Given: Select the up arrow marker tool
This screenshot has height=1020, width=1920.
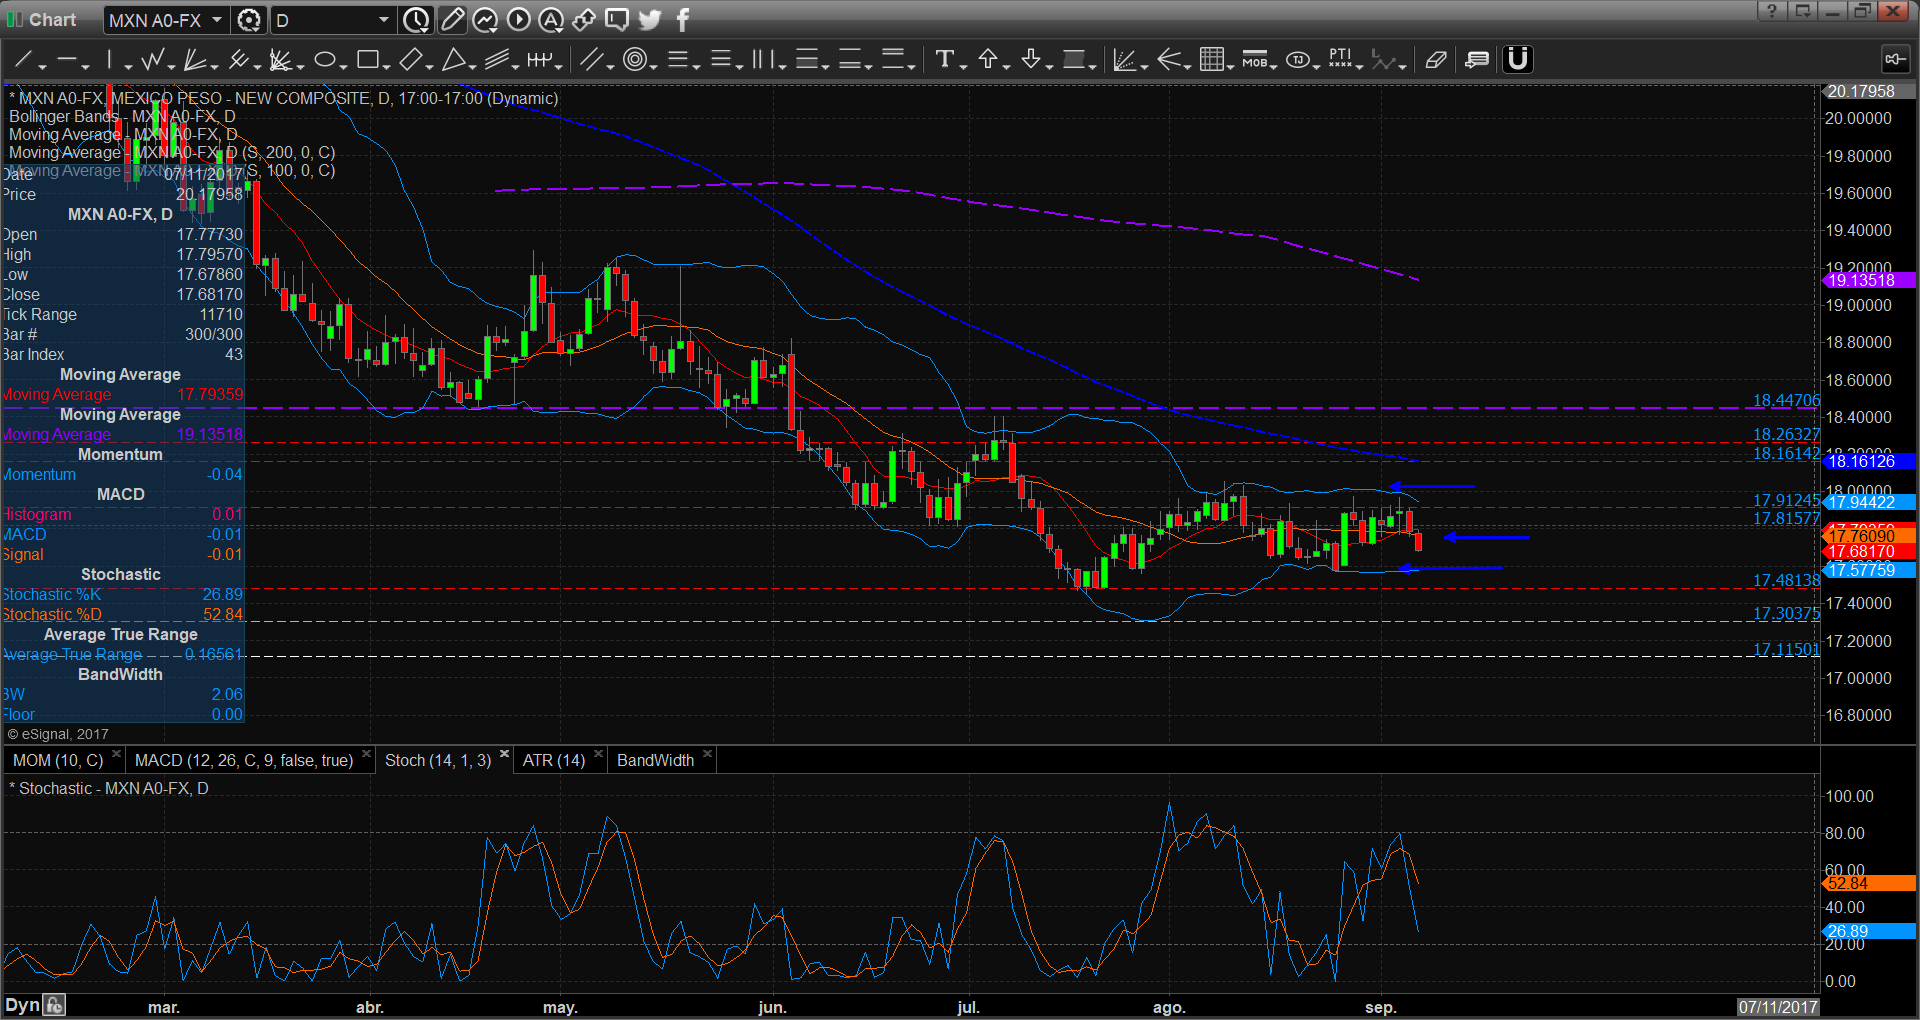Looking at the screenshot, I should tap(988, 59).
